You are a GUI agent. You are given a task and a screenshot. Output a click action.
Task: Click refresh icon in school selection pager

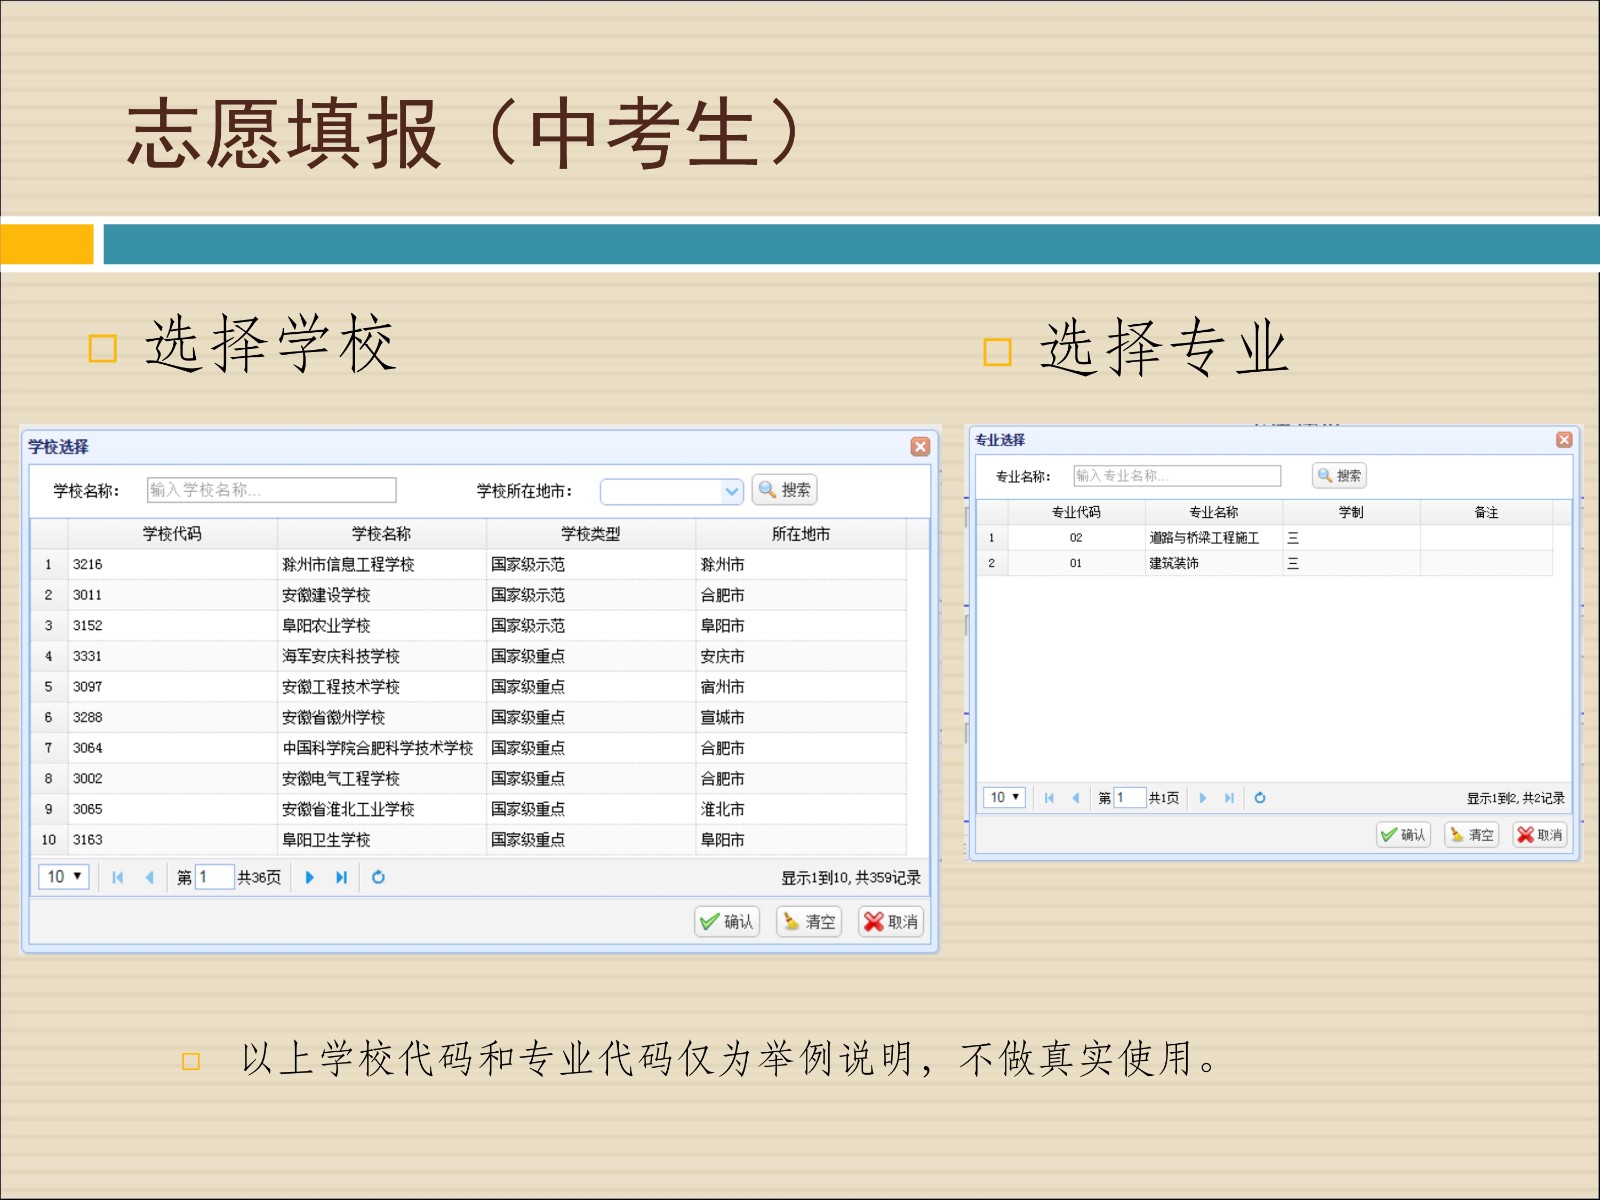pyautogui.click(x=378, y=877)
